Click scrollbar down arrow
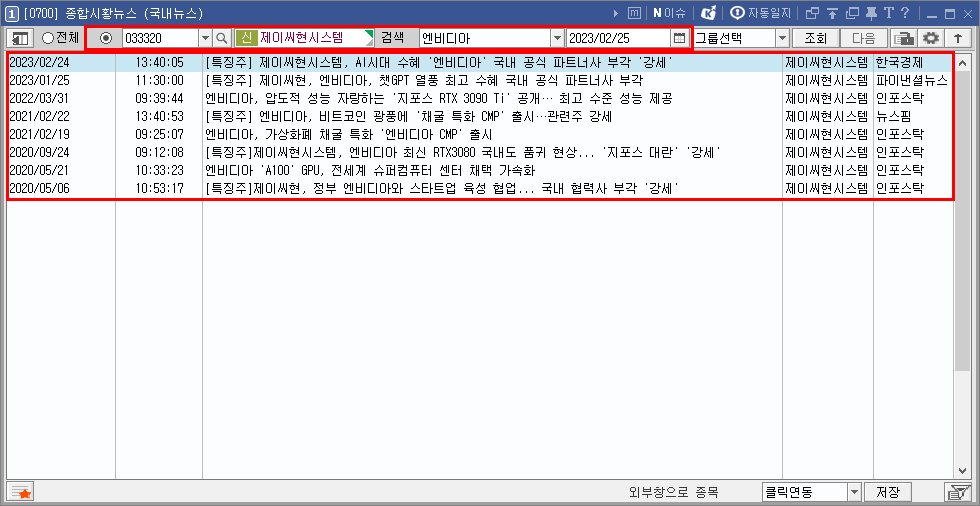The width and height of the screenshot is (980, 506). 962,471
